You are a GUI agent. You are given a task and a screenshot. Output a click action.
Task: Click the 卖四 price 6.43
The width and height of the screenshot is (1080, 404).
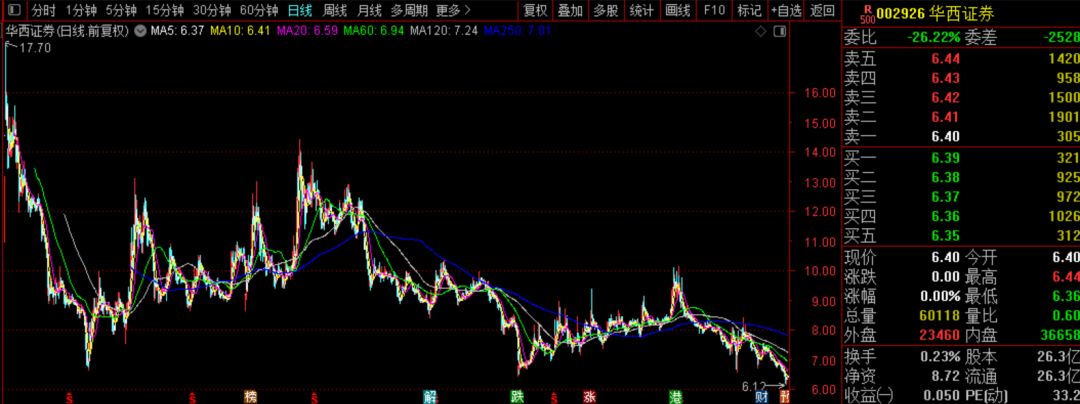946,78
